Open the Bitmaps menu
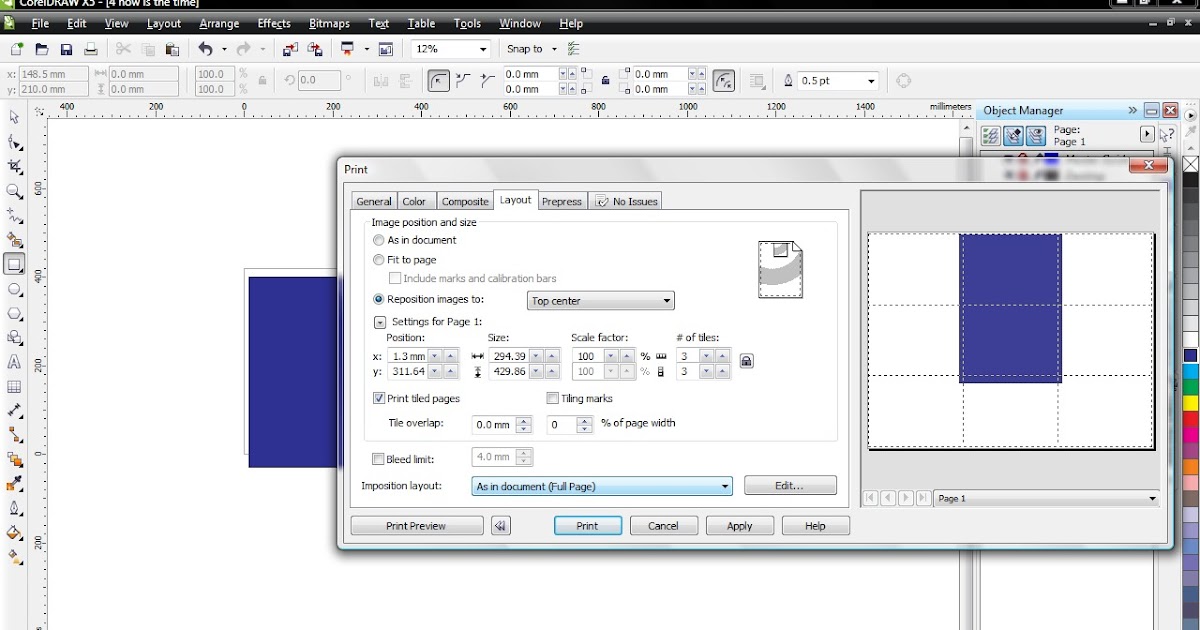The image size is (1200, 630). point(329,23)
